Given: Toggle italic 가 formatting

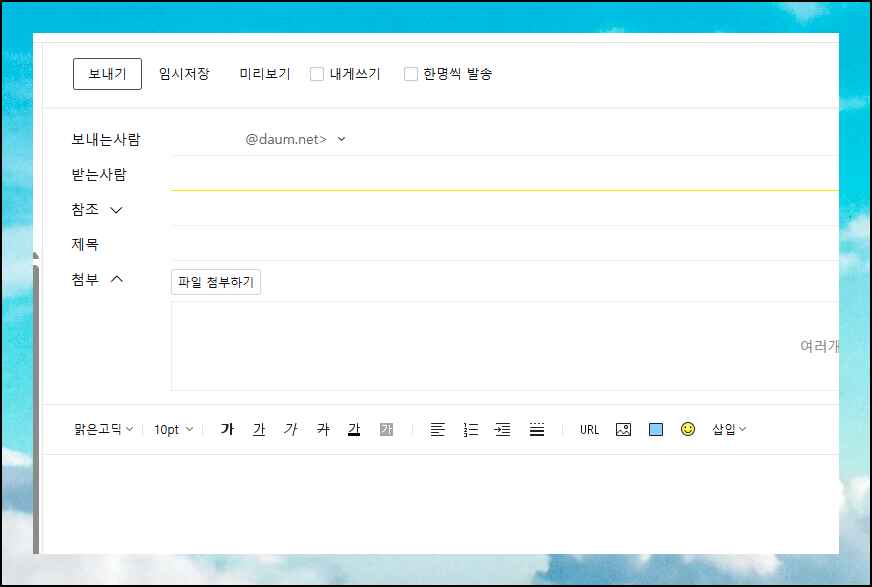Looking at the screenshot, I should click(x=290, y=429).
